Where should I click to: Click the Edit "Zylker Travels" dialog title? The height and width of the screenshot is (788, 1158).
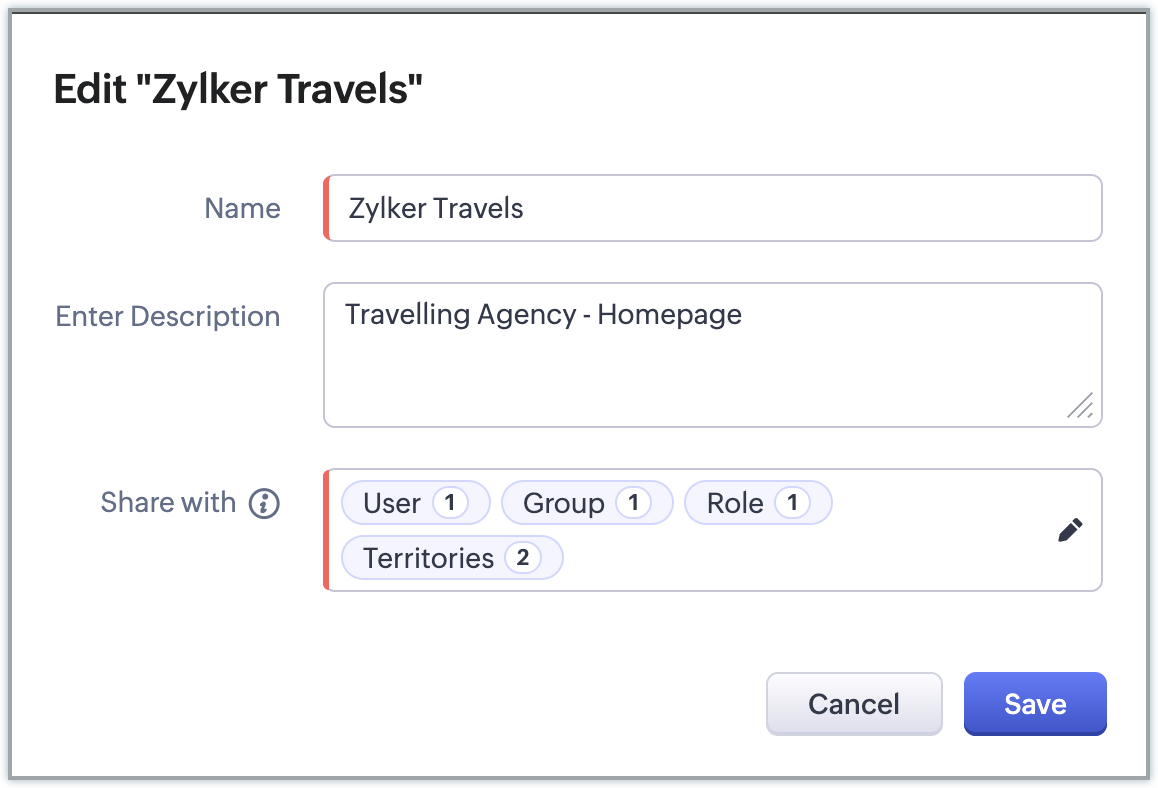pos(238,90)
